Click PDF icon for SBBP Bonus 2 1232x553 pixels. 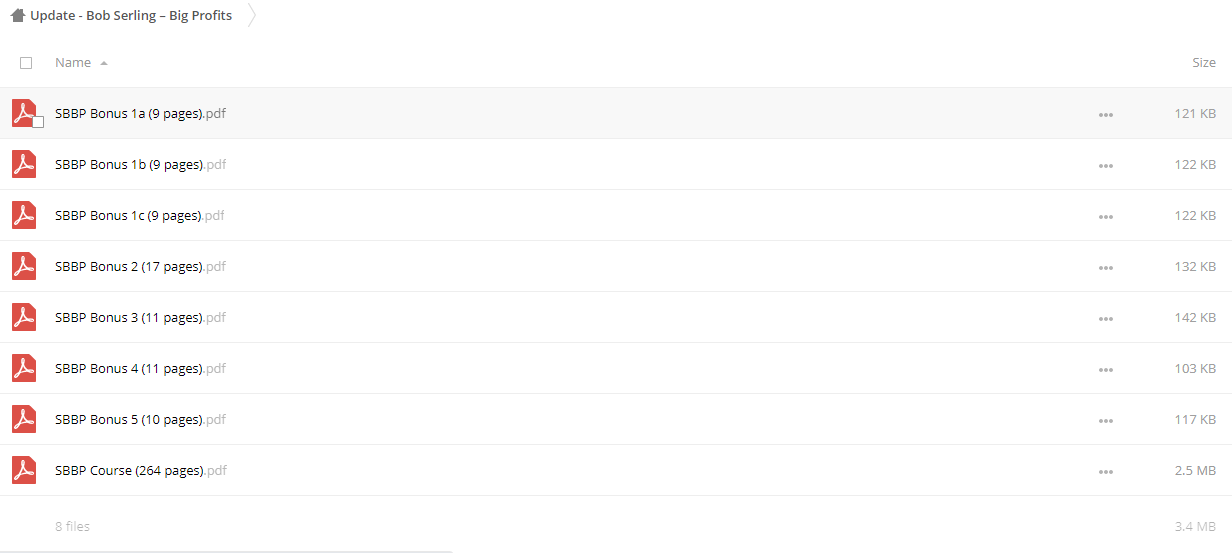tap(24, 266)
